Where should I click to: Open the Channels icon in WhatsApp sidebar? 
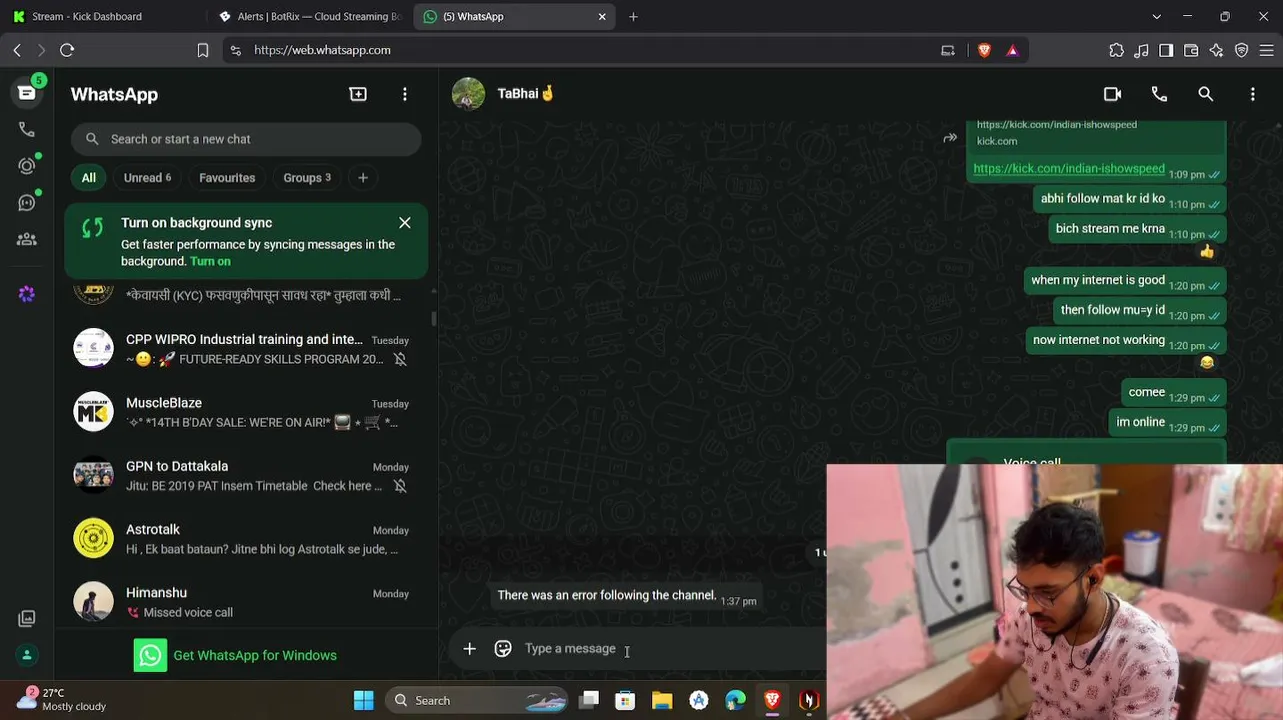click(27, 203)
